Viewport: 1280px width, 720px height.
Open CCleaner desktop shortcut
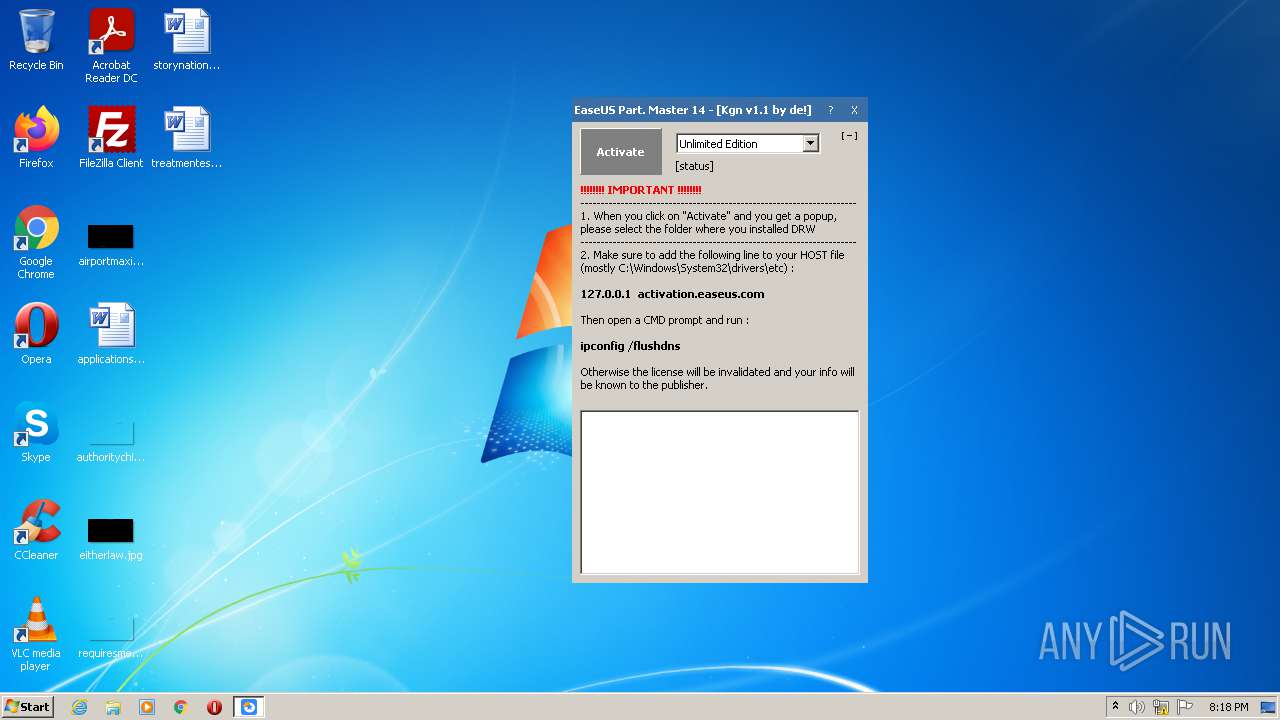pyautogui.click(x=36, y=530)
